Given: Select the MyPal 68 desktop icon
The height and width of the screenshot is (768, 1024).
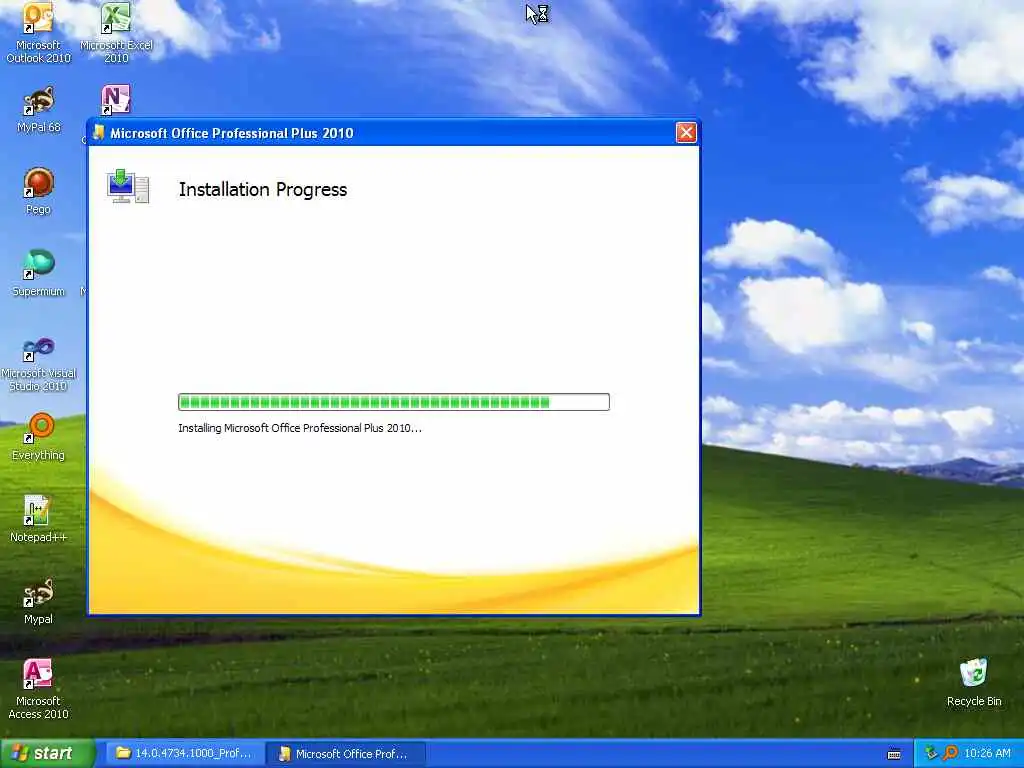Looking at the screenshot, I should point(39,110).
